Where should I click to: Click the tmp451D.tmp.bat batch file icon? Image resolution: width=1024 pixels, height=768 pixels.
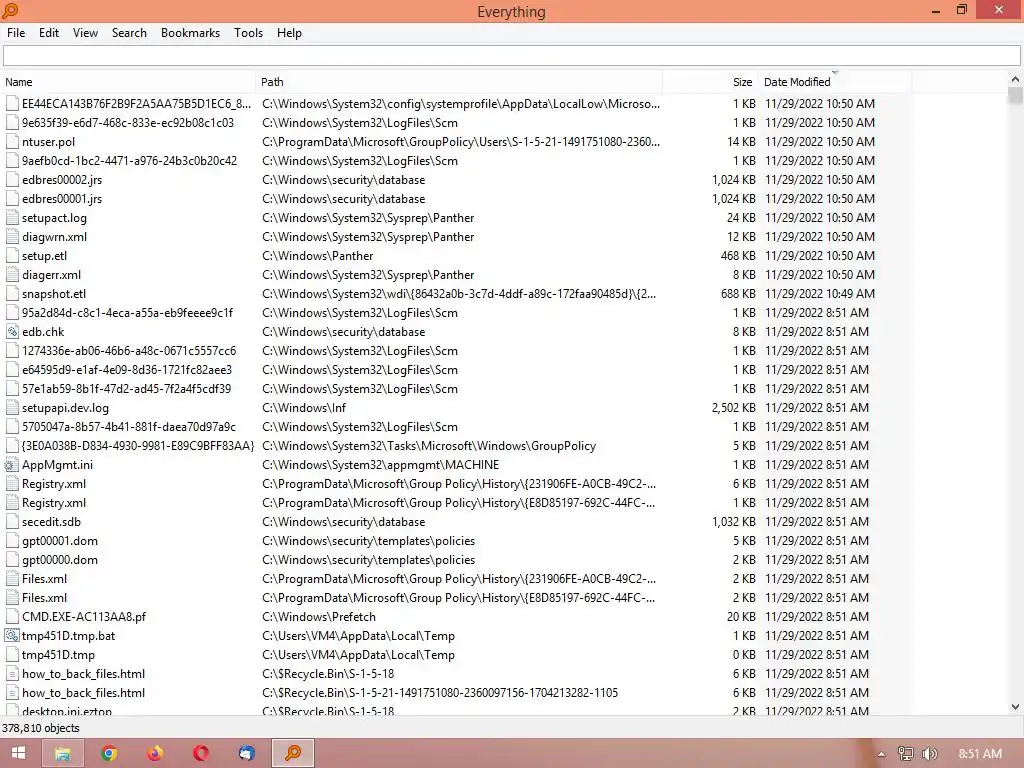point(12,635)
